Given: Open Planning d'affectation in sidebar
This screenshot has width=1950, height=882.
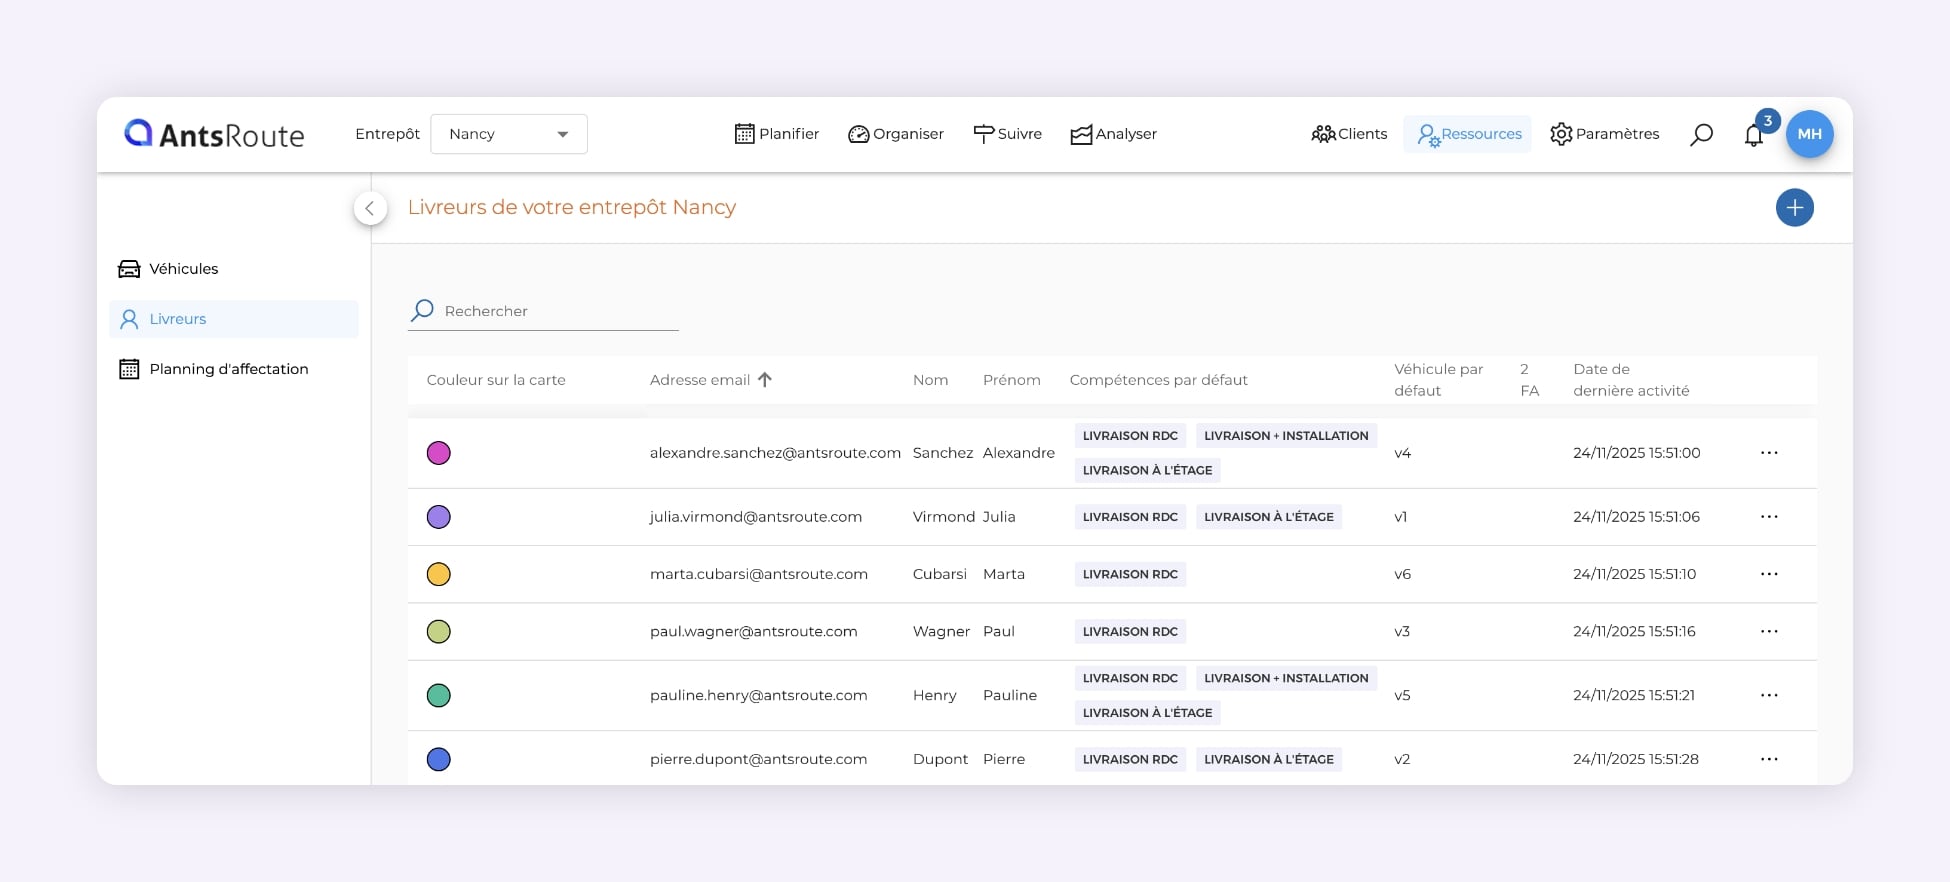Looking at the screenshot, I should (x=228, y=369).
